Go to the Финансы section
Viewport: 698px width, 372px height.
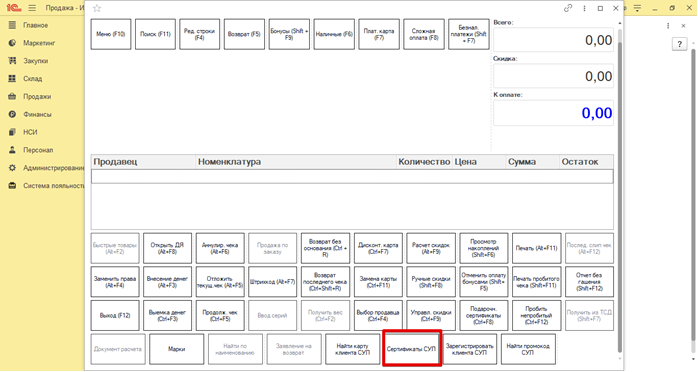[37, 114]
